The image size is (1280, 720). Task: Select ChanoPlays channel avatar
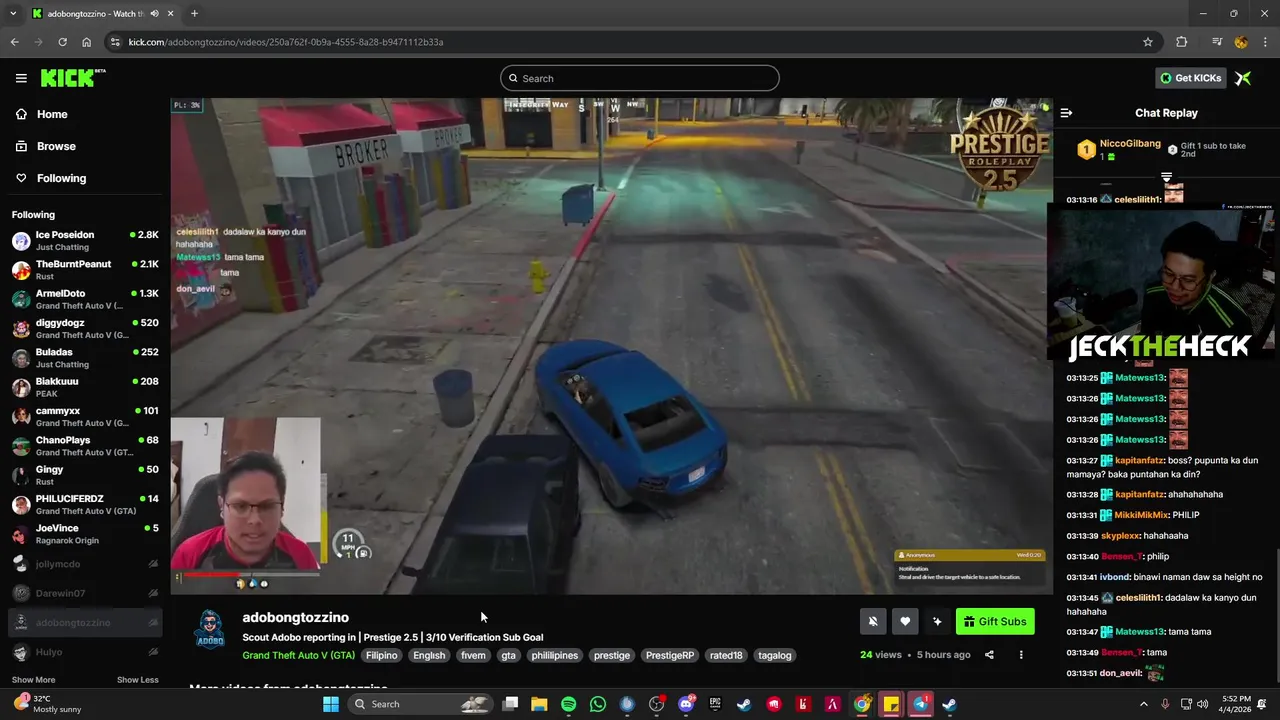pyautogui.click(x=21, y=446)
